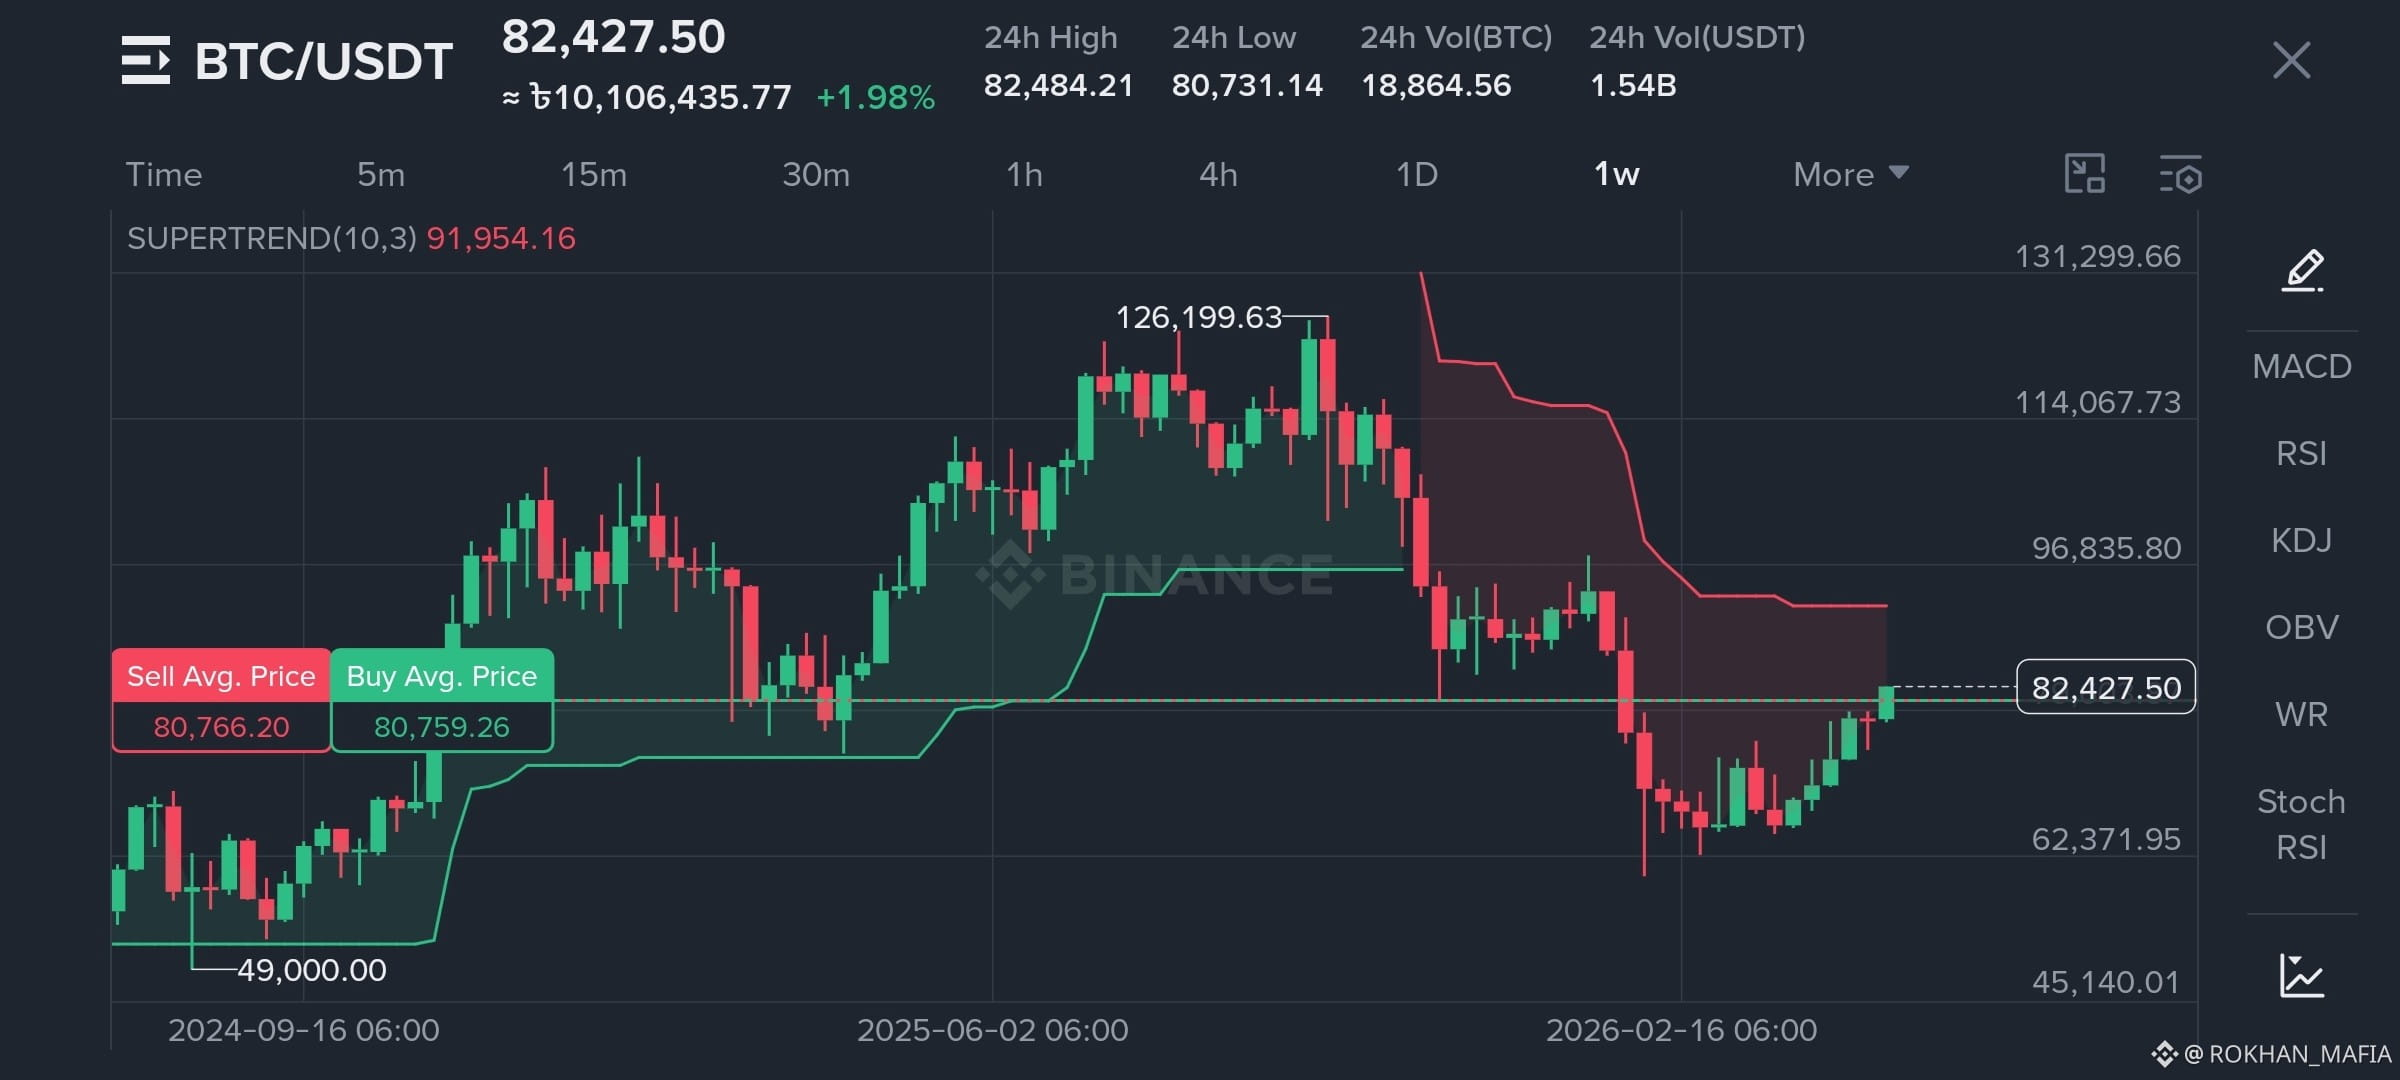
Task: Open the line chart icon at bottom right
Action: 2302,976
